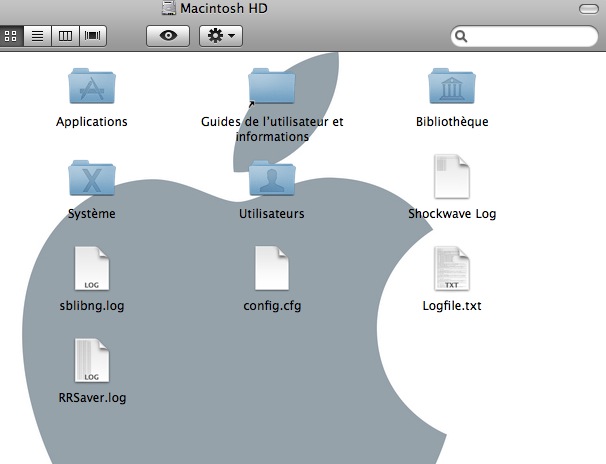Switch to list view
This screenshot has width=606, height=464.
click(37, 36)
